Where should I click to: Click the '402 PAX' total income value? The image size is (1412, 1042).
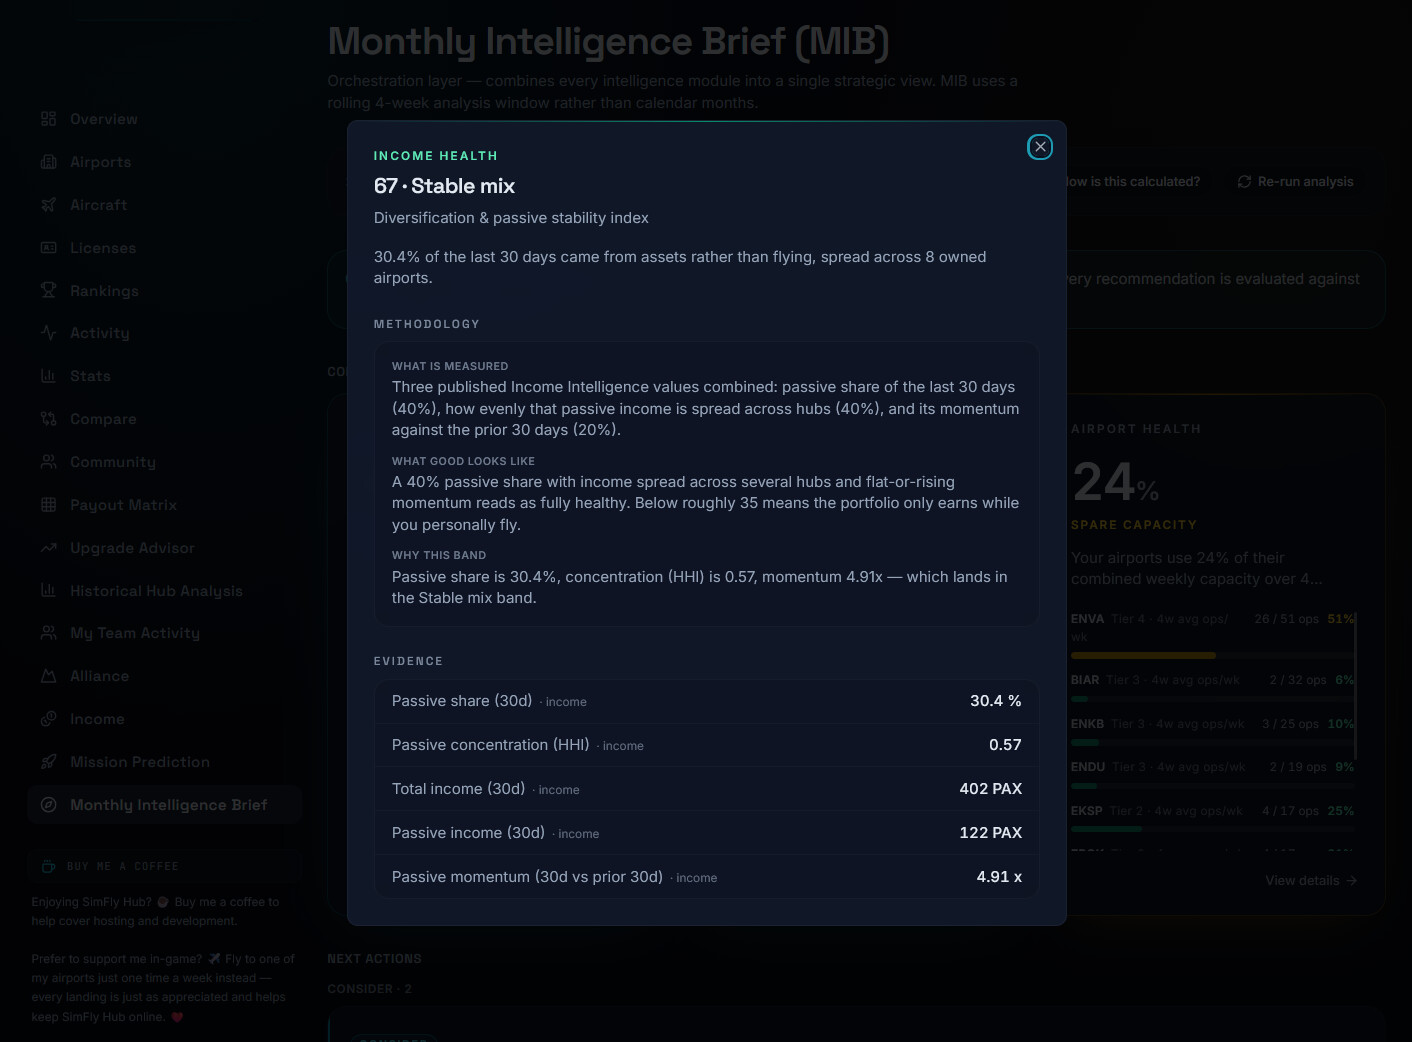pos(991,789)
